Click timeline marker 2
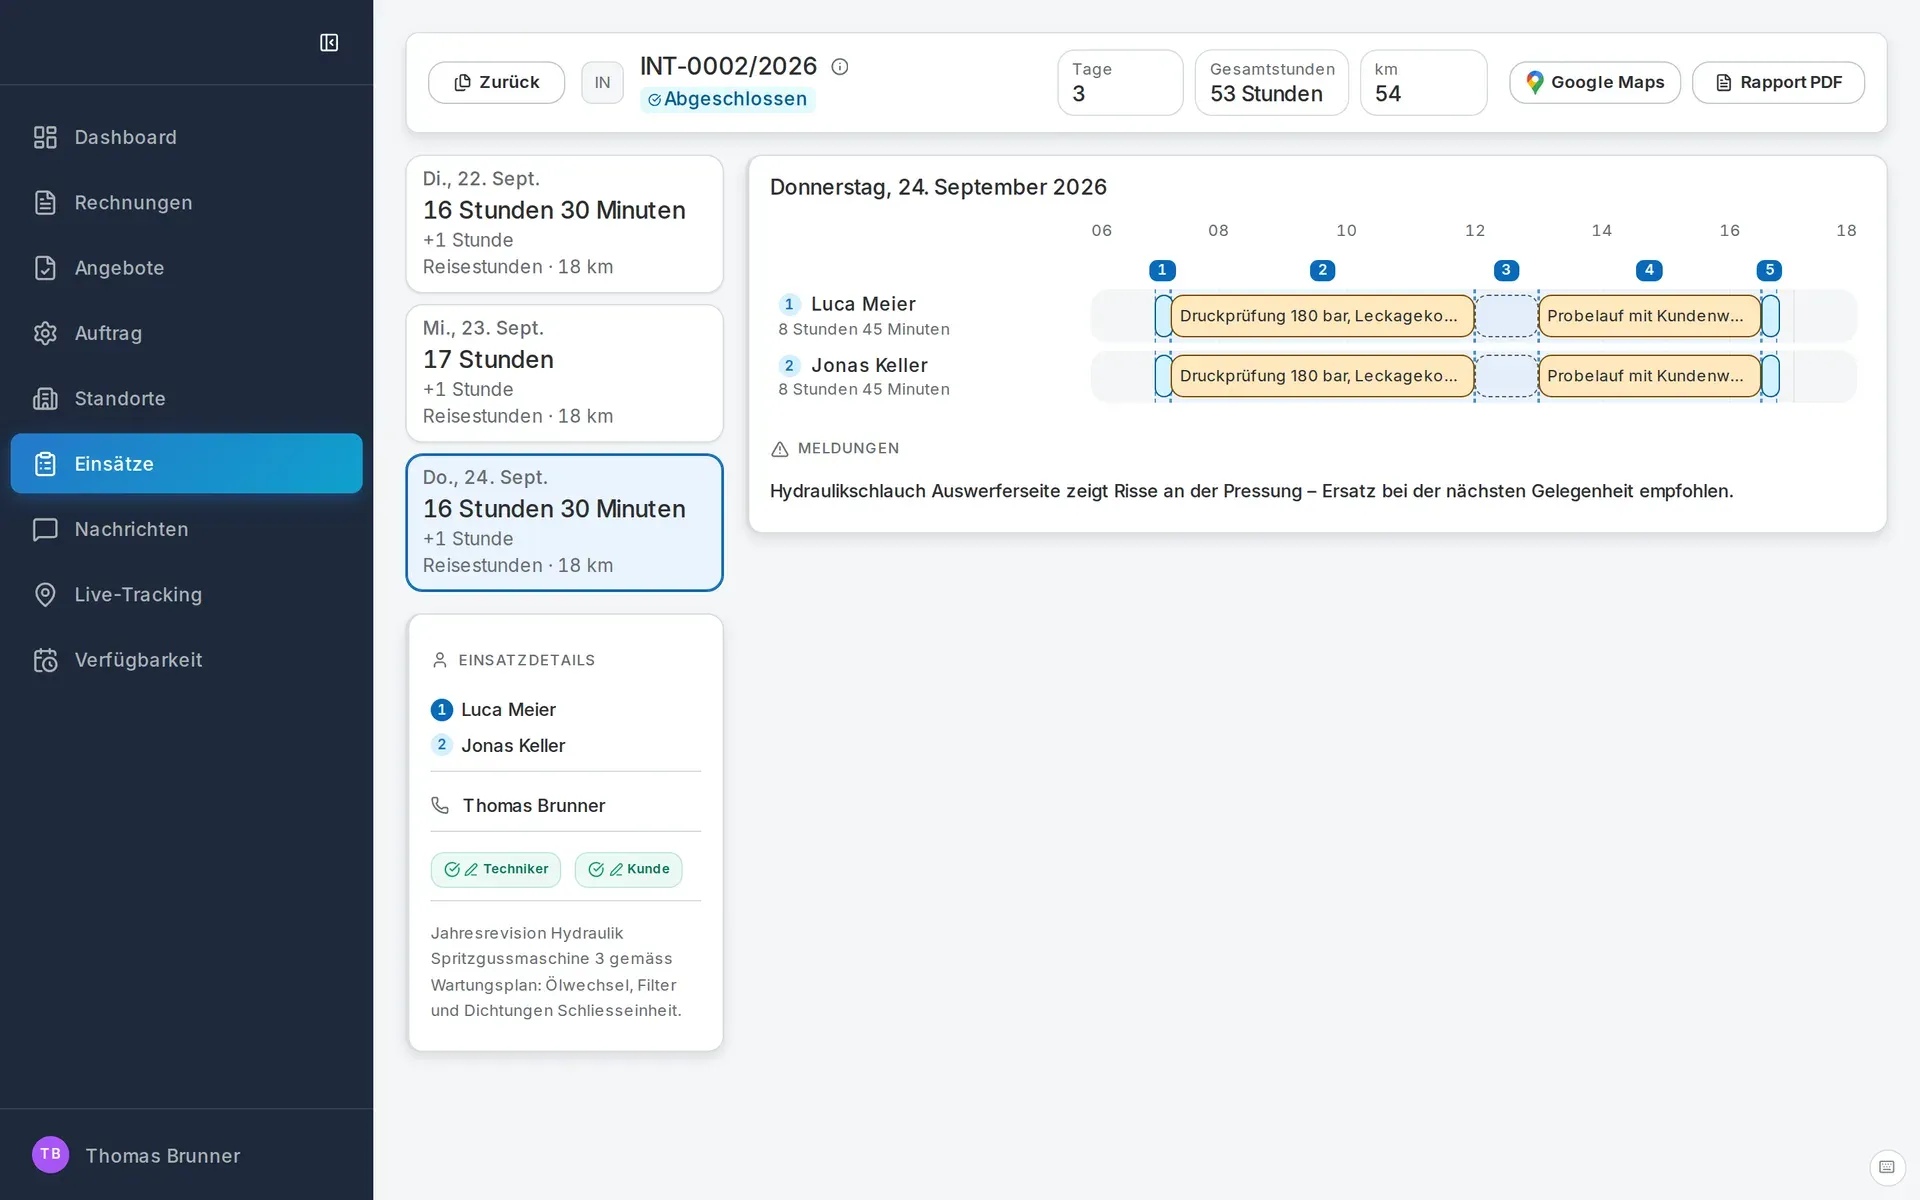The width and height of the screenshot is (1920, 1200). point(1322,270)
